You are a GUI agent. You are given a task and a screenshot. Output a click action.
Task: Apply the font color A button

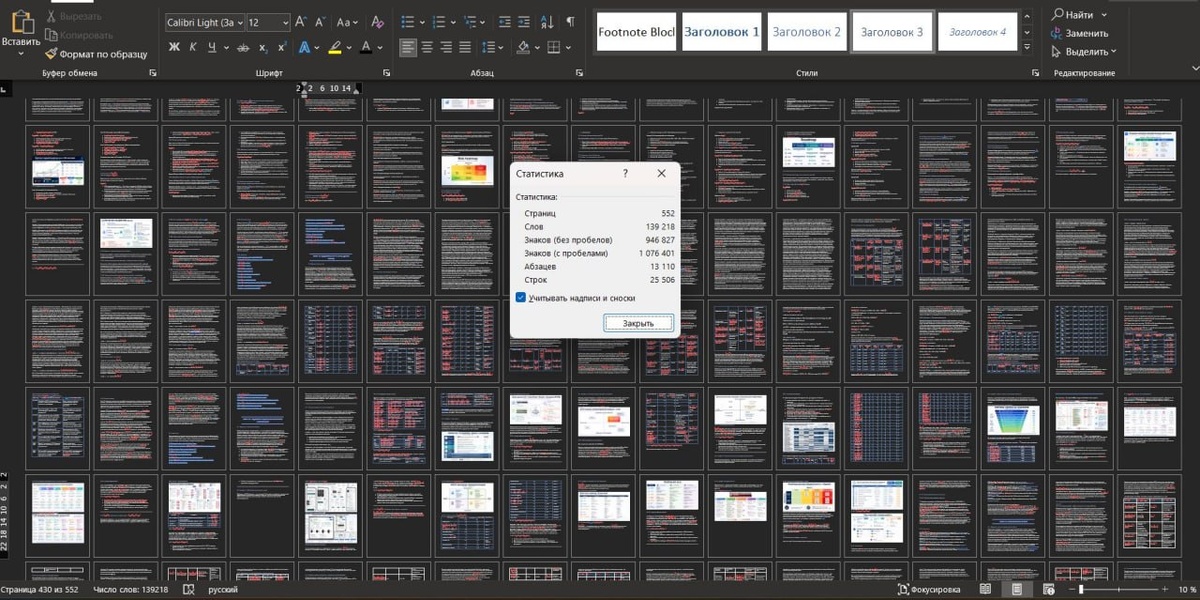[x=366, y=47]
